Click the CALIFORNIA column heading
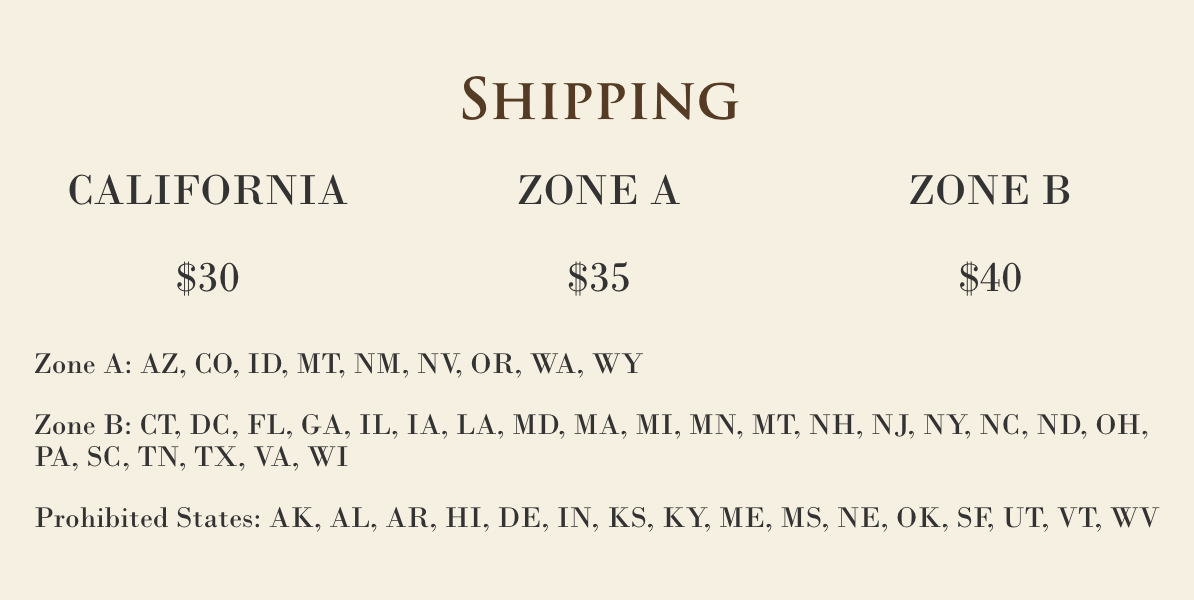The height and width of the screenshot is (600, 1194). (x=207, y=191)
